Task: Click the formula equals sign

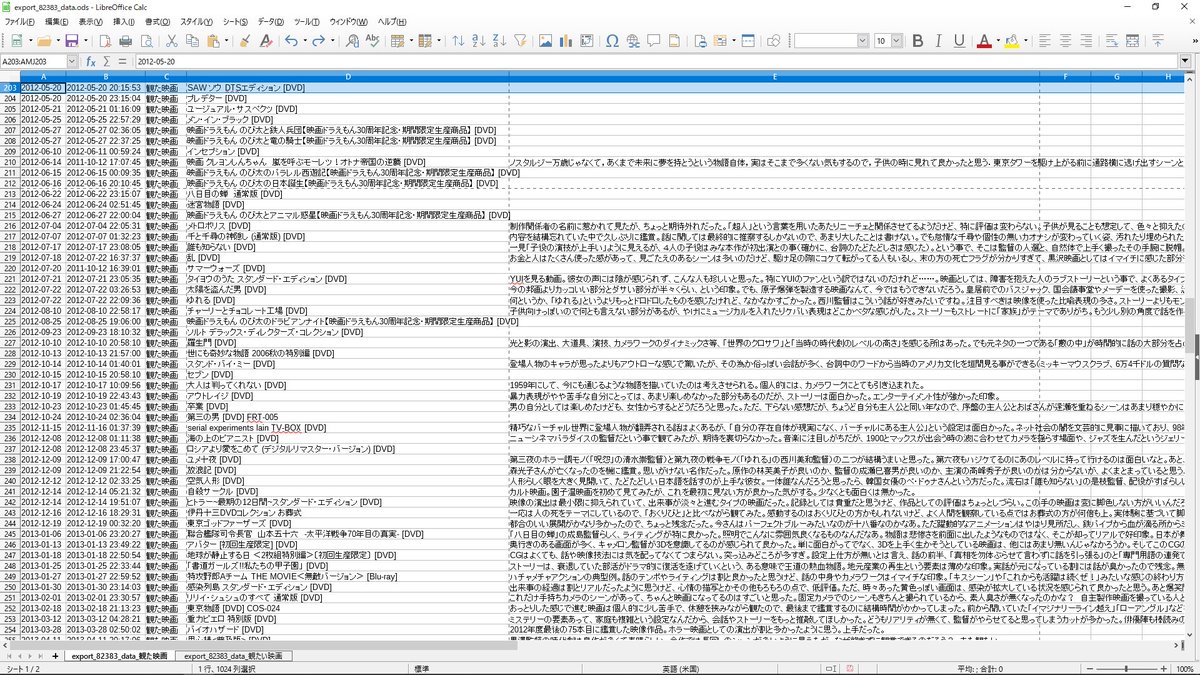Action: tap(122, 61)
